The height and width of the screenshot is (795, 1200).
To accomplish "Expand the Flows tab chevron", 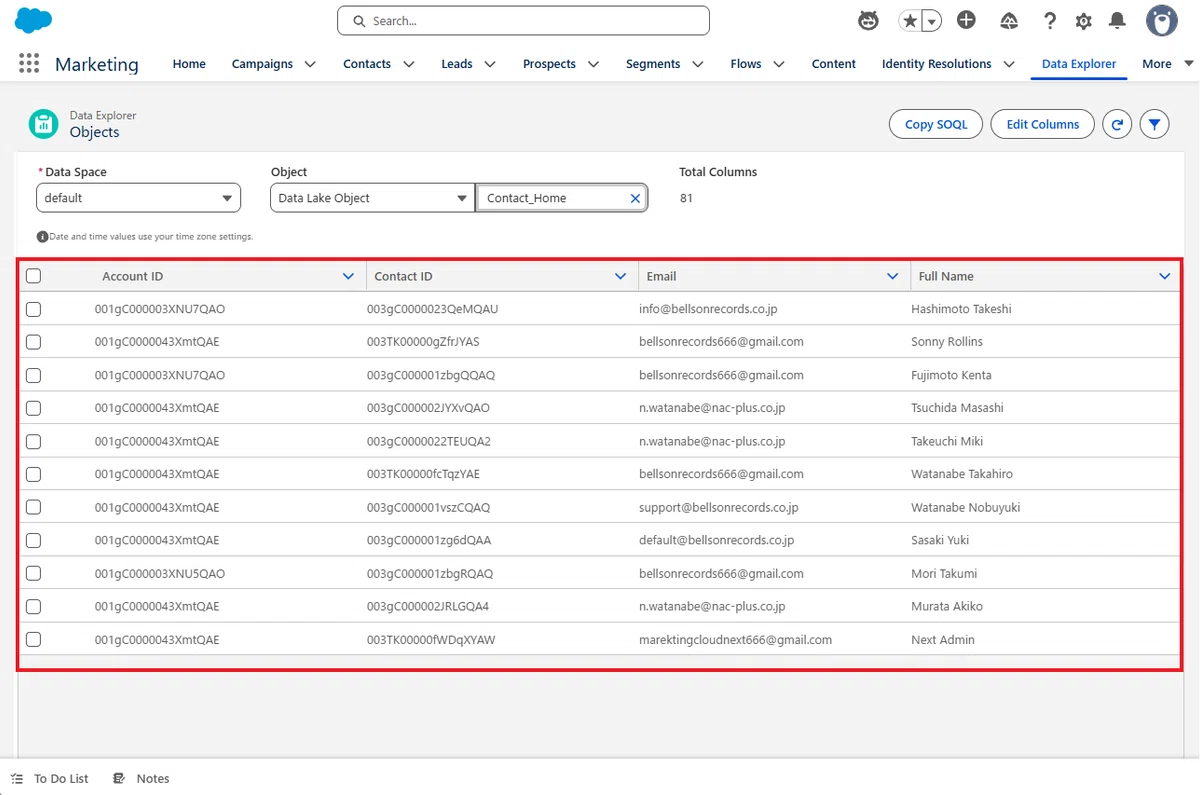I will (x=778, y=64).
